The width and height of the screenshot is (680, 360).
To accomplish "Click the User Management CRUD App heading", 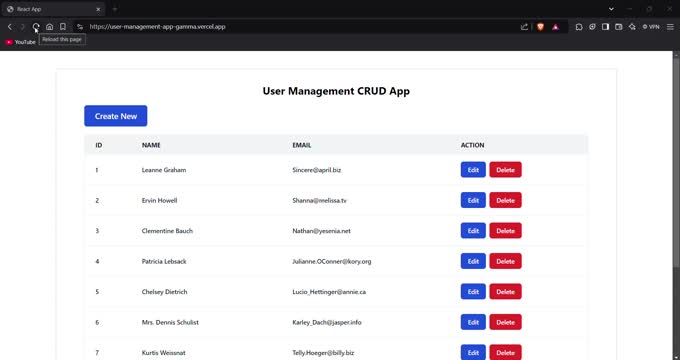I will (336, 91).
